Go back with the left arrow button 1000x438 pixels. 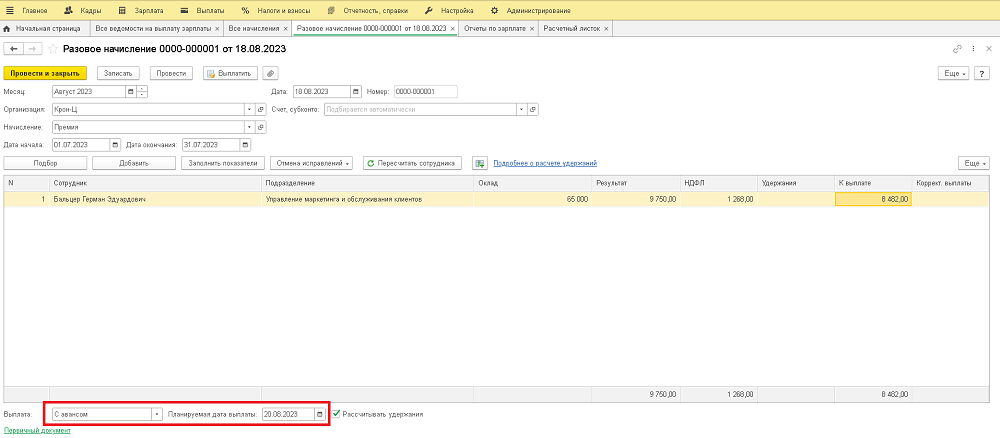coord(14,49)
